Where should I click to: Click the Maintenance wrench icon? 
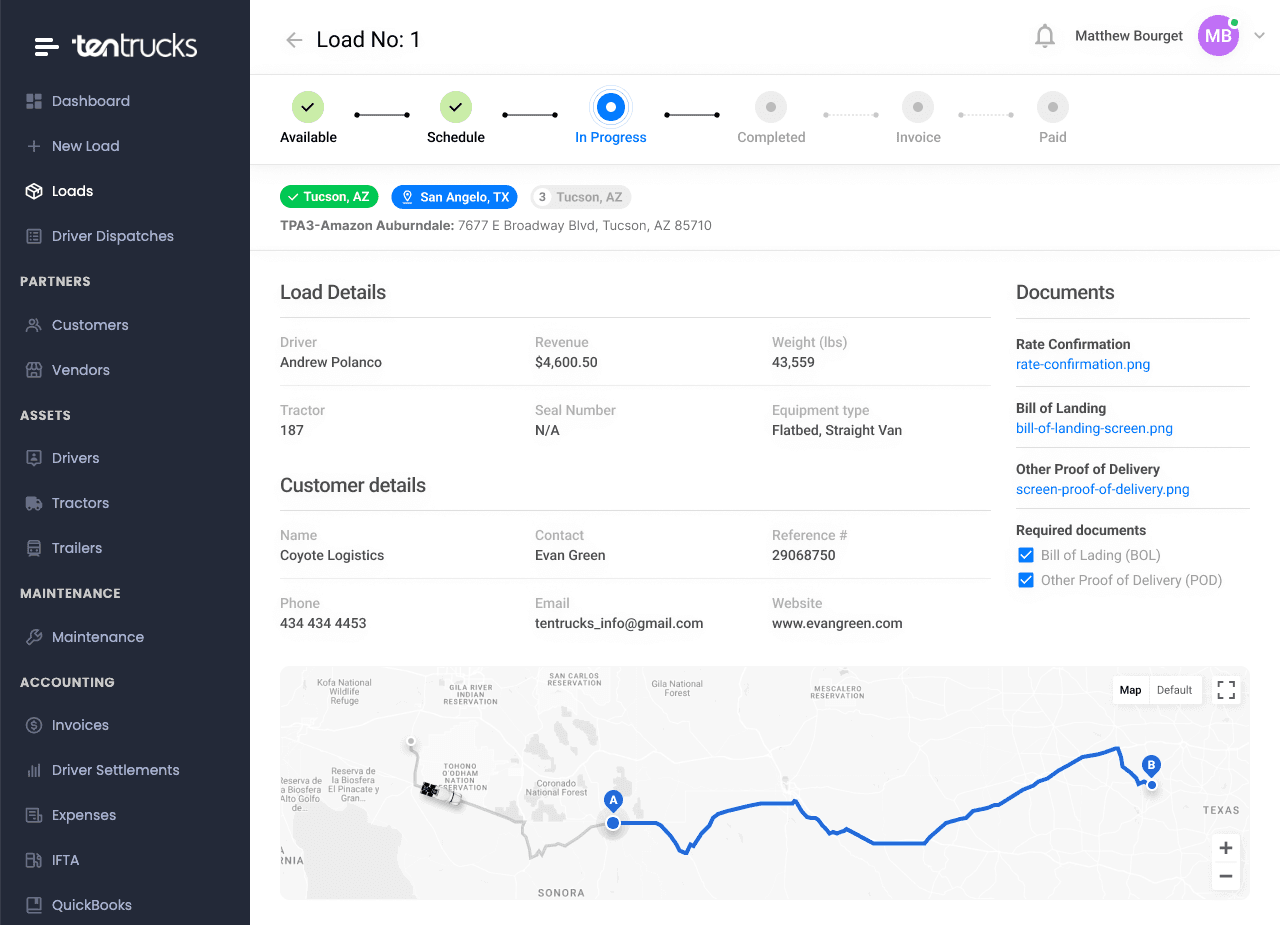tap(35, 636)
